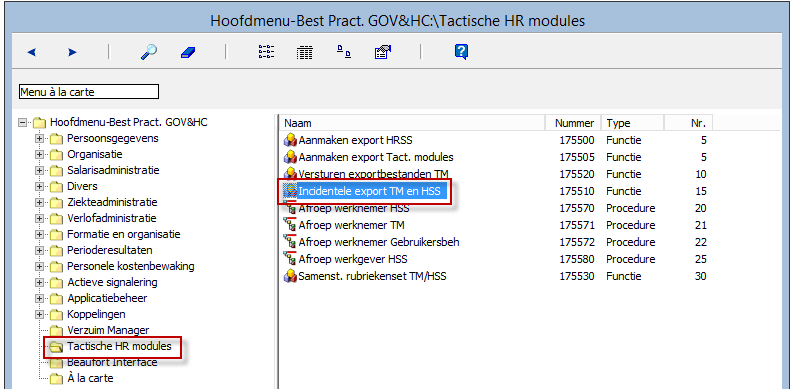The width and height of the screenshot is (796, 389).
Task: Select Afroep werkgever HSS row name
Action: click(353, 259)
